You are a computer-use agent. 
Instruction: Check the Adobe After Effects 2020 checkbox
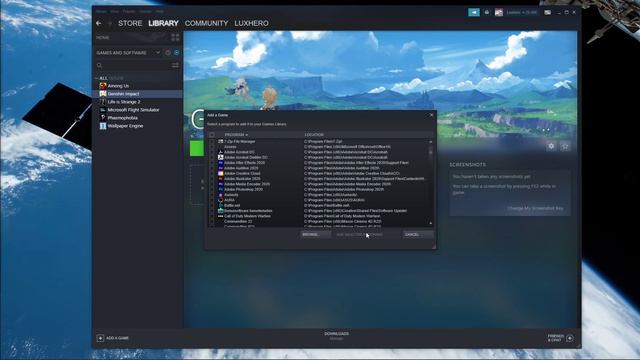click(212, 162)
